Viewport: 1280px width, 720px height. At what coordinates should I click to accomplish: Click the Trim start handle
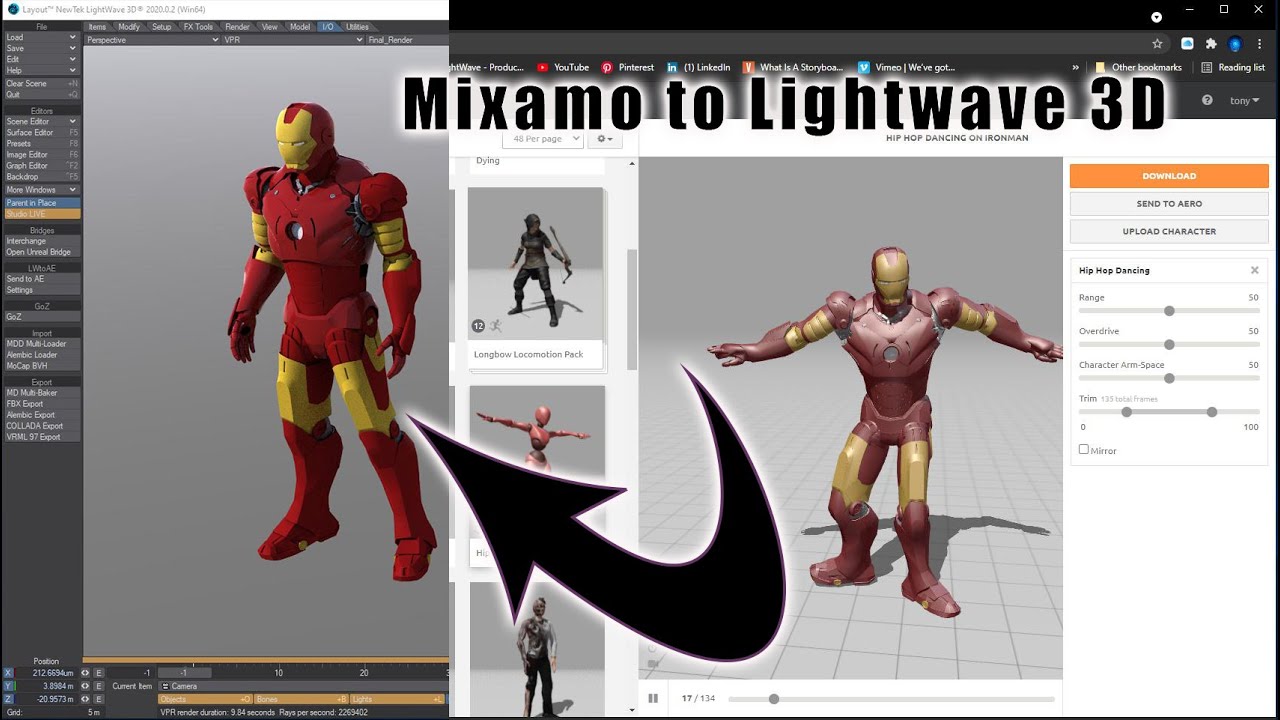1127,412
